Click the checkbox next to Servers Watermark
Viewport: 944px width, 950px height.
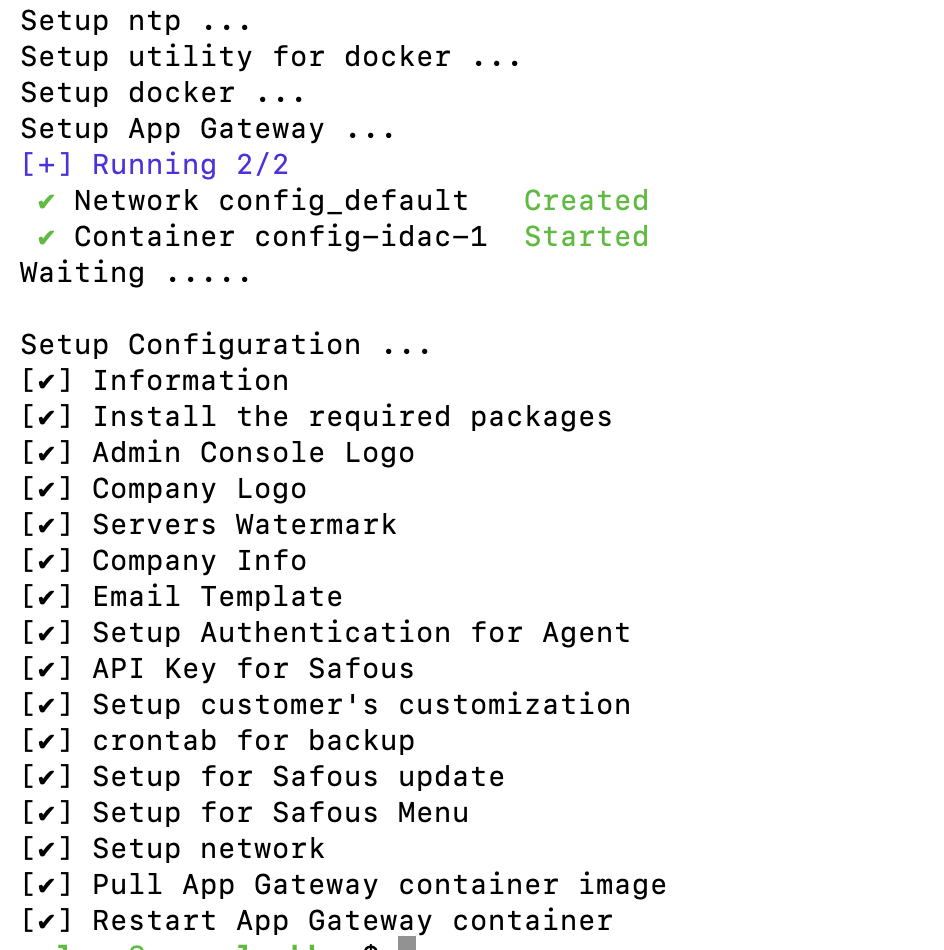pos(47,525)
